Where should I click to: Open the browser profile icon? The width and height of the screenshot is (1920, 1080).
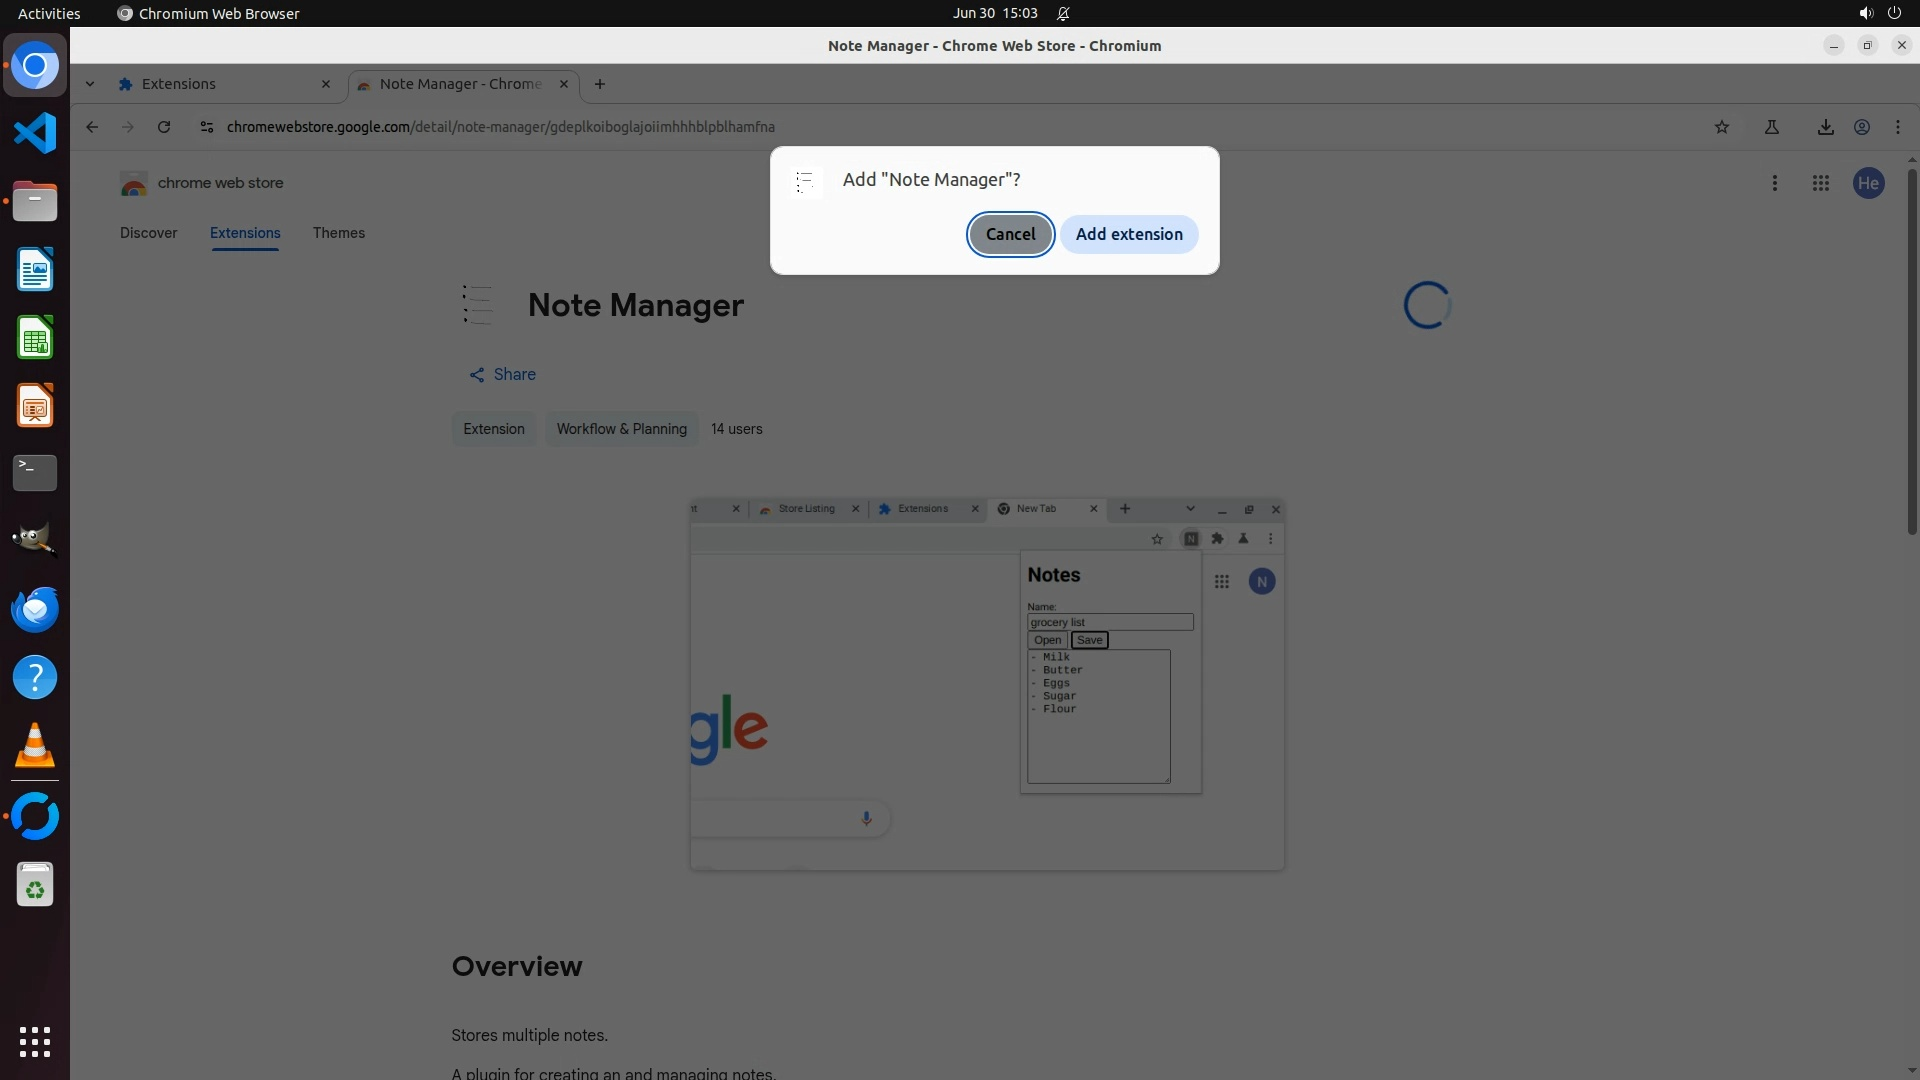click(x=1862, y=127)
